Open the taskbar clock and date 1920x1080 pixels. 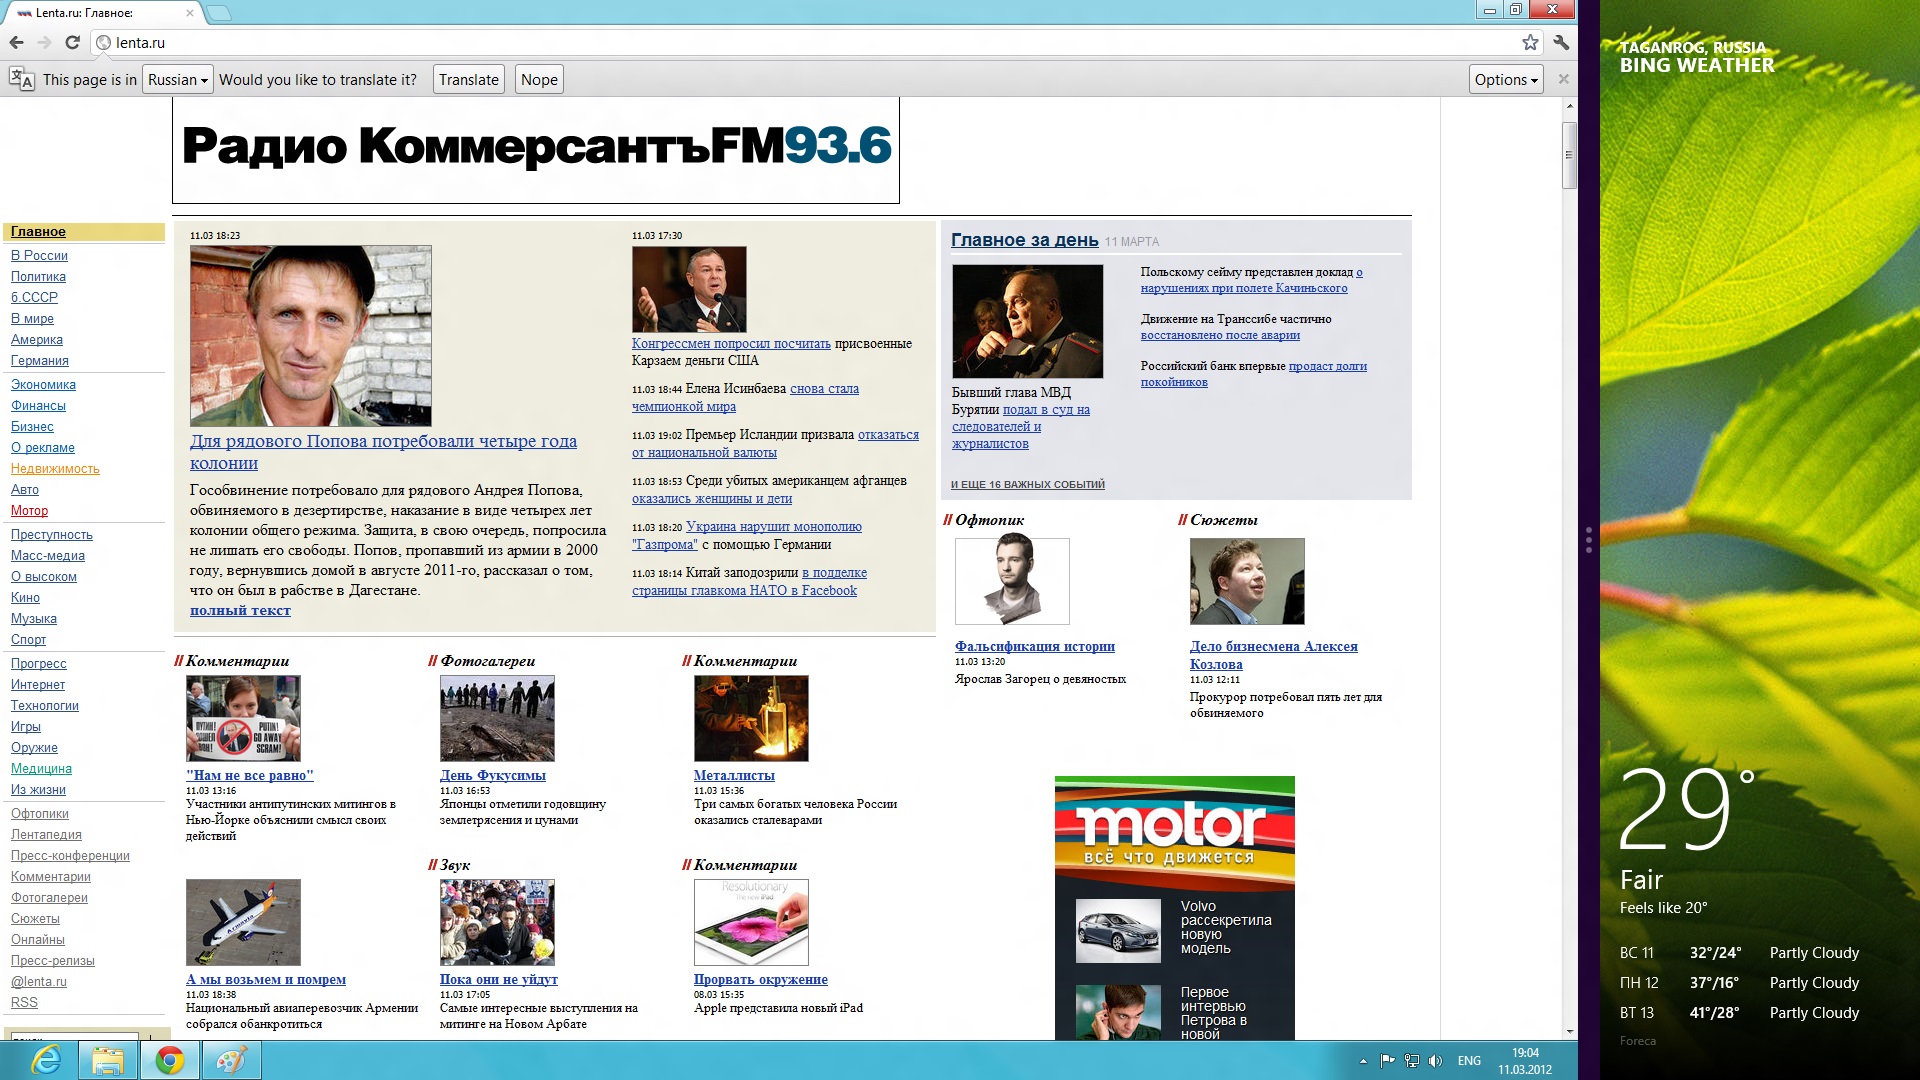point(1525,1061)
